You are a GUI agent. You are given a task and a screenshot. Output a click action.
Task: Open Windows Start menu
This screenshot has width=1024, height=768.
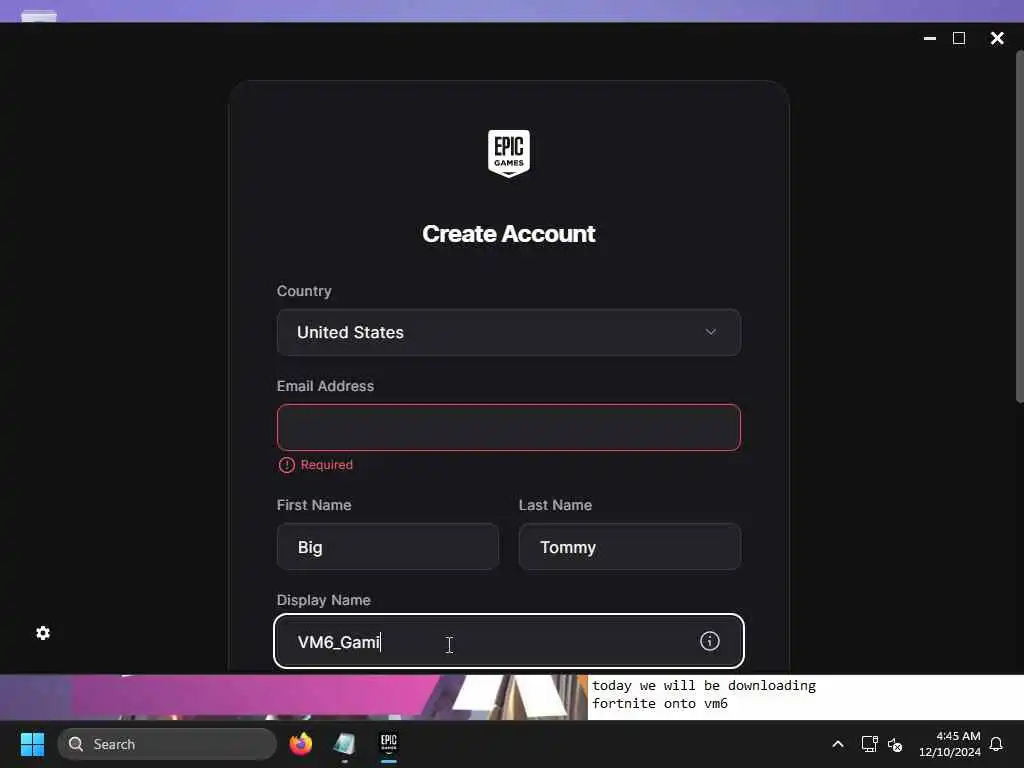click(32, 744)
